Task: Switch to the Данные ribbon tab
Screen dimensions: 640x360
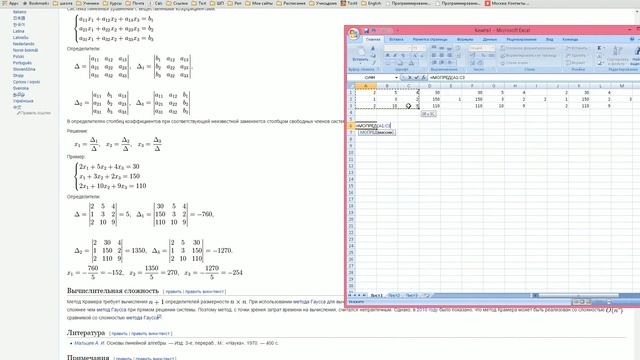Action: pyautogui.click(x=489, y=40)
